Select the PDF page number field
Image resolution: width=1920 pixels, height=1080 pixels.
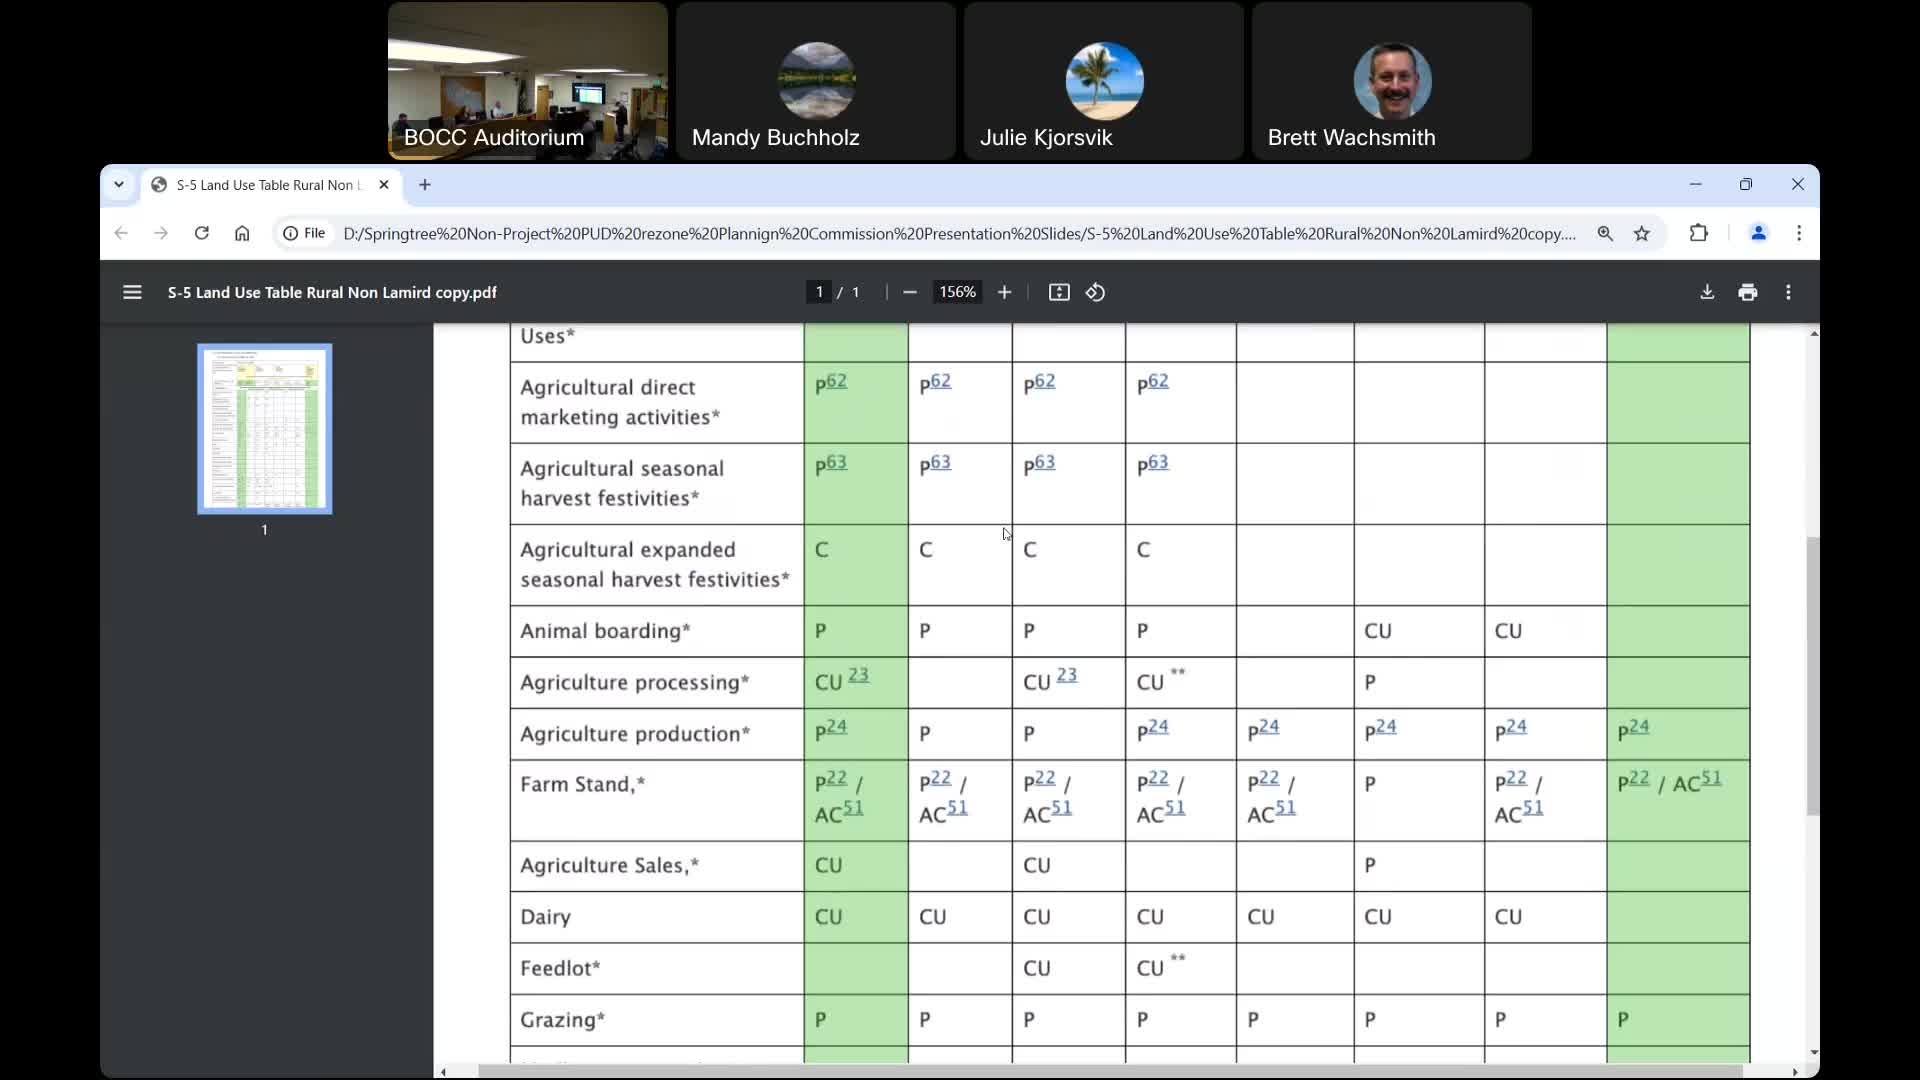click(x=819, y=292)
